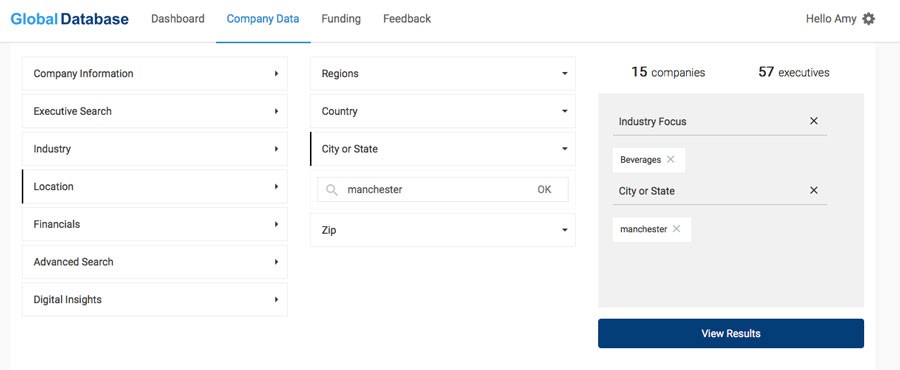Image resolution: width=900 pixels, height=370 pixels.
Task: Click the search magnifier icon in city field
Action: [332, 189]
